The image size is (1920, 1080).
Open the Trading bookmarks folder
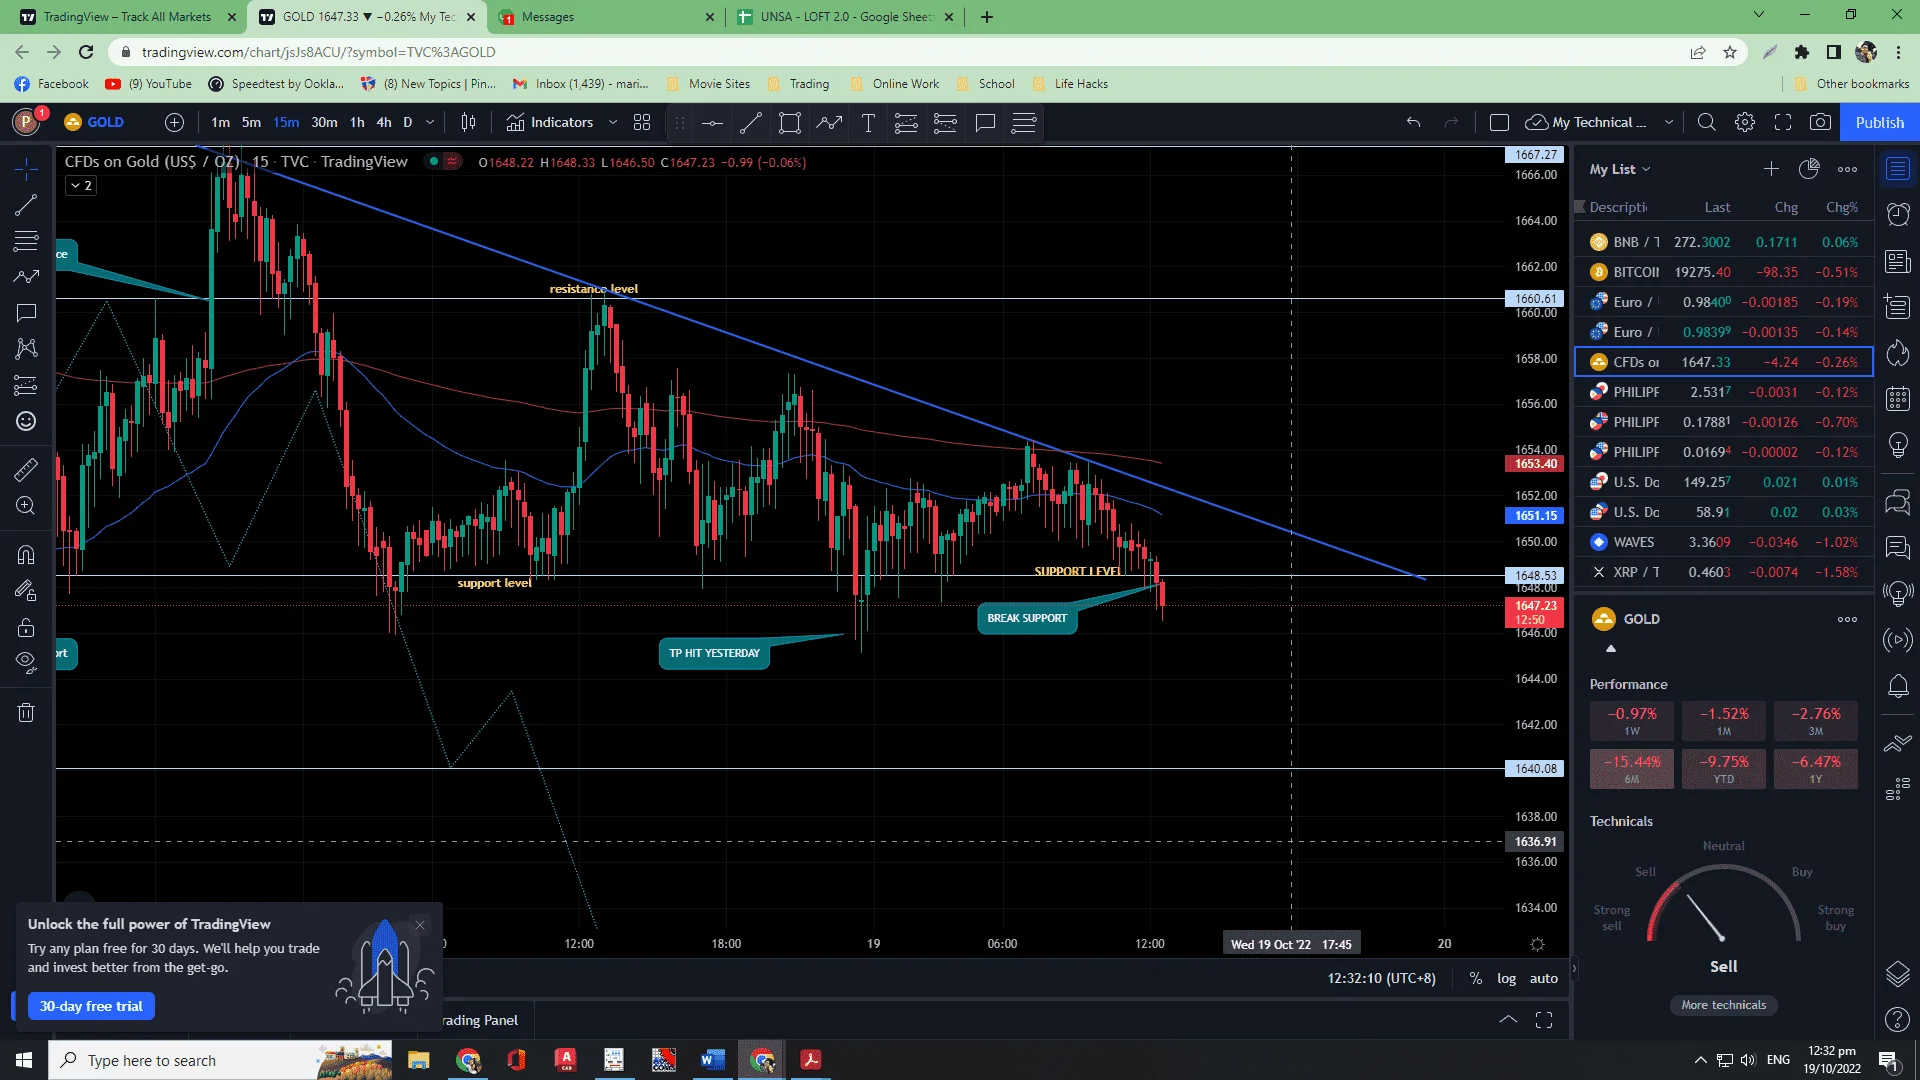798,84
